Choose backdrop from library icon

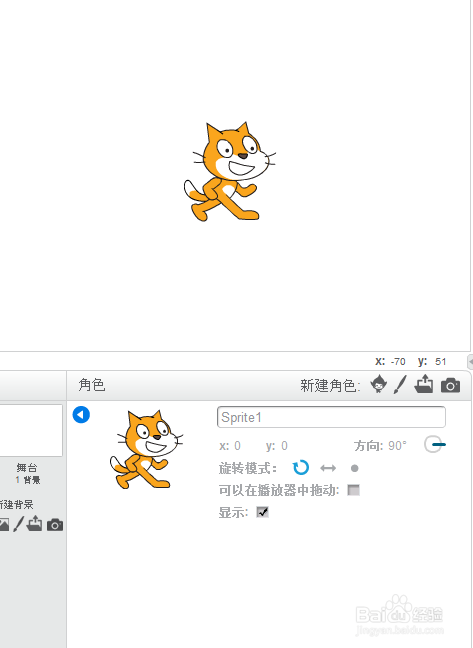pos(4,524)
